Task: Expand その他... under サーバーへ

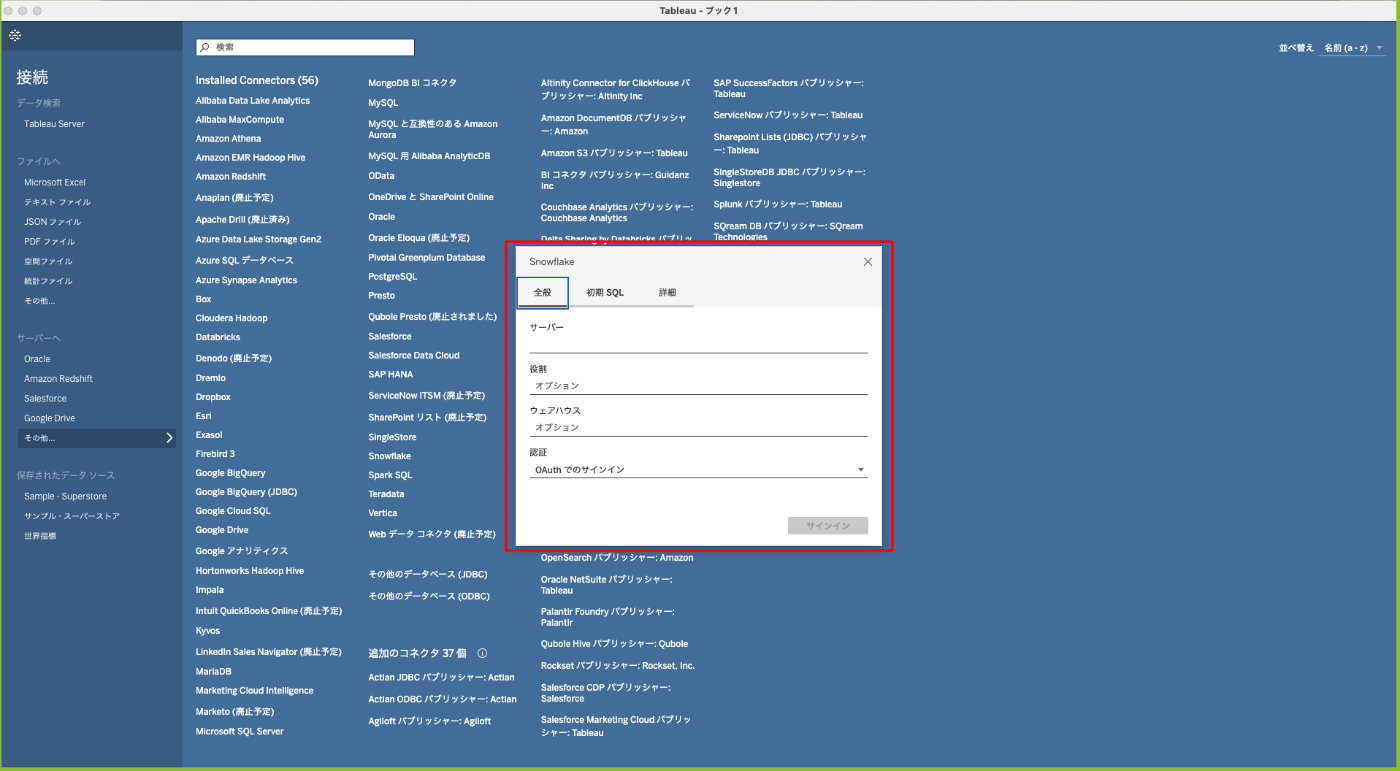Action: click(x=97, y=438)
